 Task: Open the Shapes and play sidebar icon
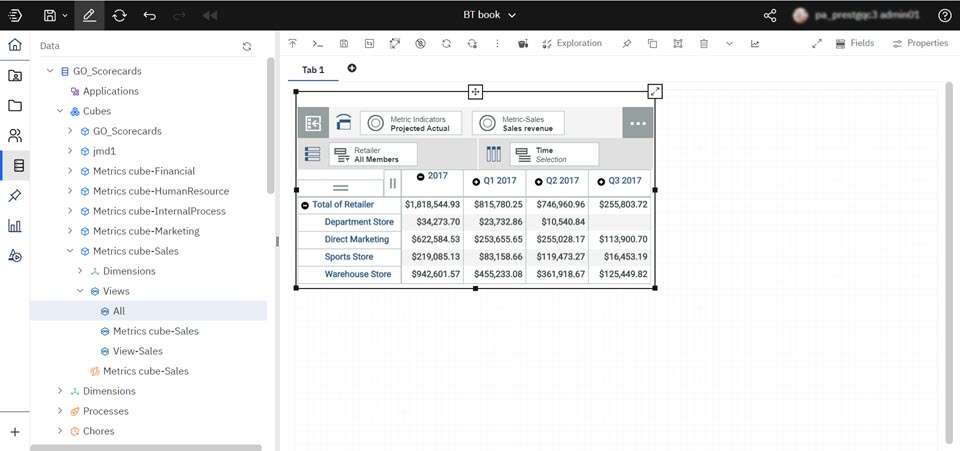15,255
